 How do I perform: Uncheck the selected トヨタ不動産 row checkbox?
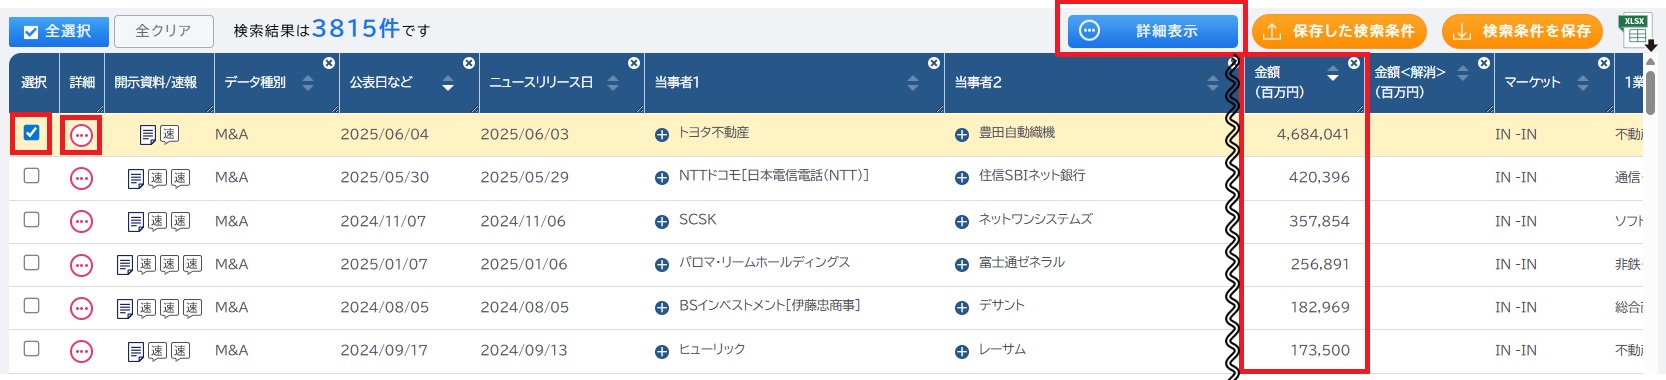point(31,132)
